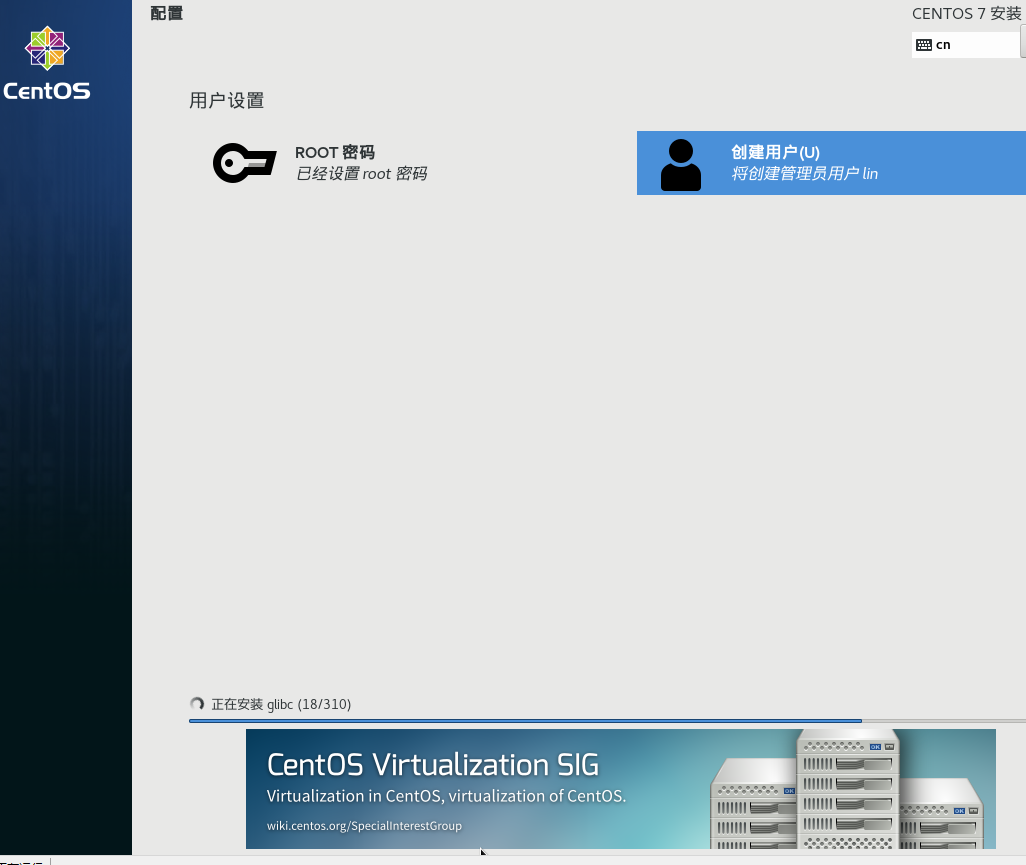Click the 已经设置 root 密码 status text
1026x865 pixels.
pos(361,173)
